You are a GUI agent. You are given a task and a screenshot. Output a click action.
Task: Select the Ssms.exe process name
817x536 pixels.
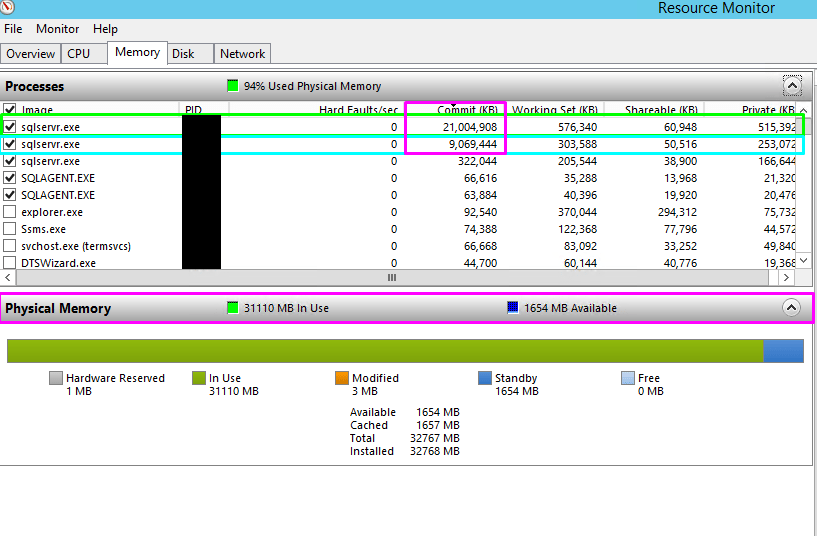pos(43,229)
